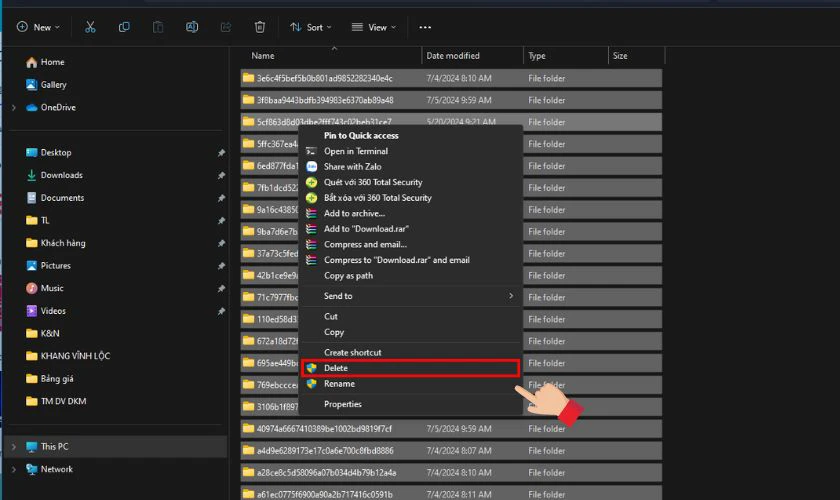Open the View dropdown menu
Screen dimensions: 840x500
tap(376, 27)
